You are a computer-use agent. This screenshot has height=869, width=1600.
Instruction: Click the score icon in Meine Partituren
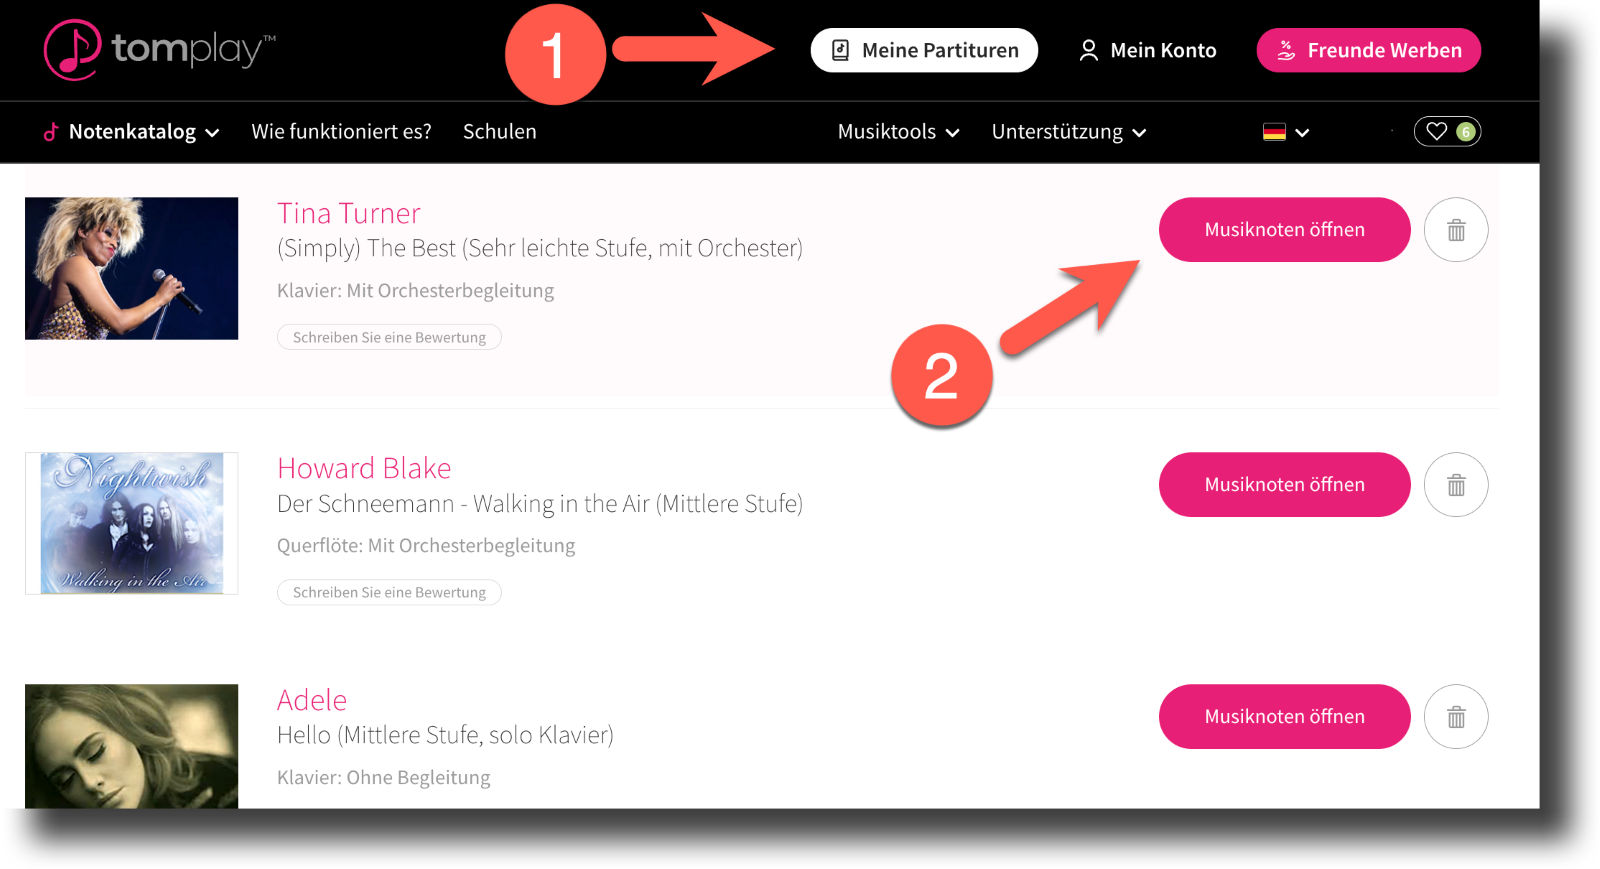coord(841,51)
